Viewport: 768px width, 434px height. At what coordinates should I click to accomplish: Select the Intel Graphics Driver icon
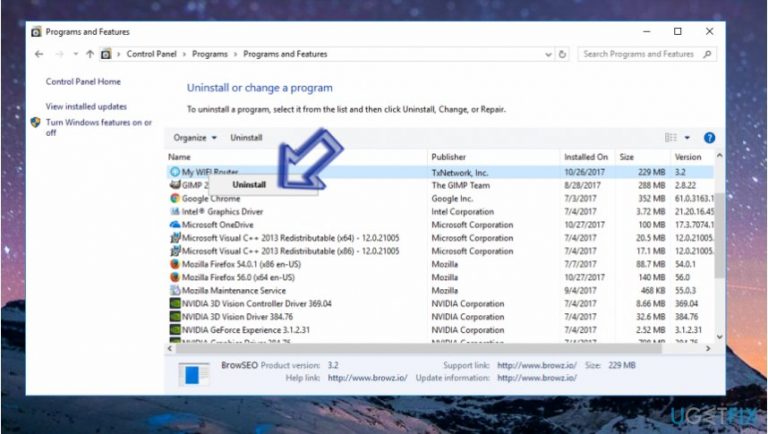click(x=175, y=212)
